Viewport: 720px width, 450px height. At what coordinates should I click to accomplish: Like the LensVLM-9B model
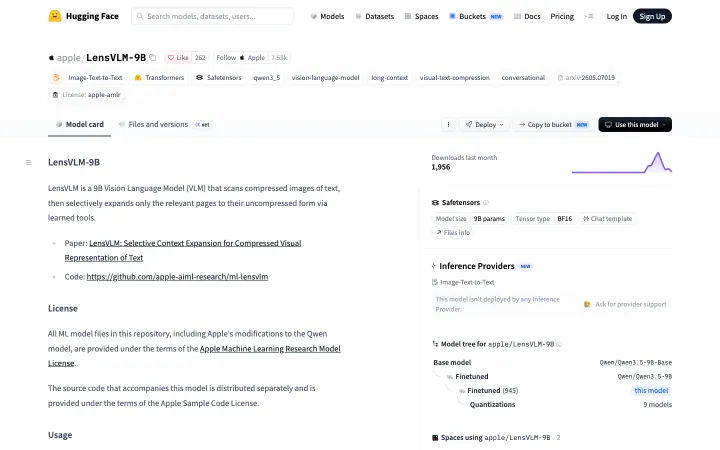click(x=178, y=57)
